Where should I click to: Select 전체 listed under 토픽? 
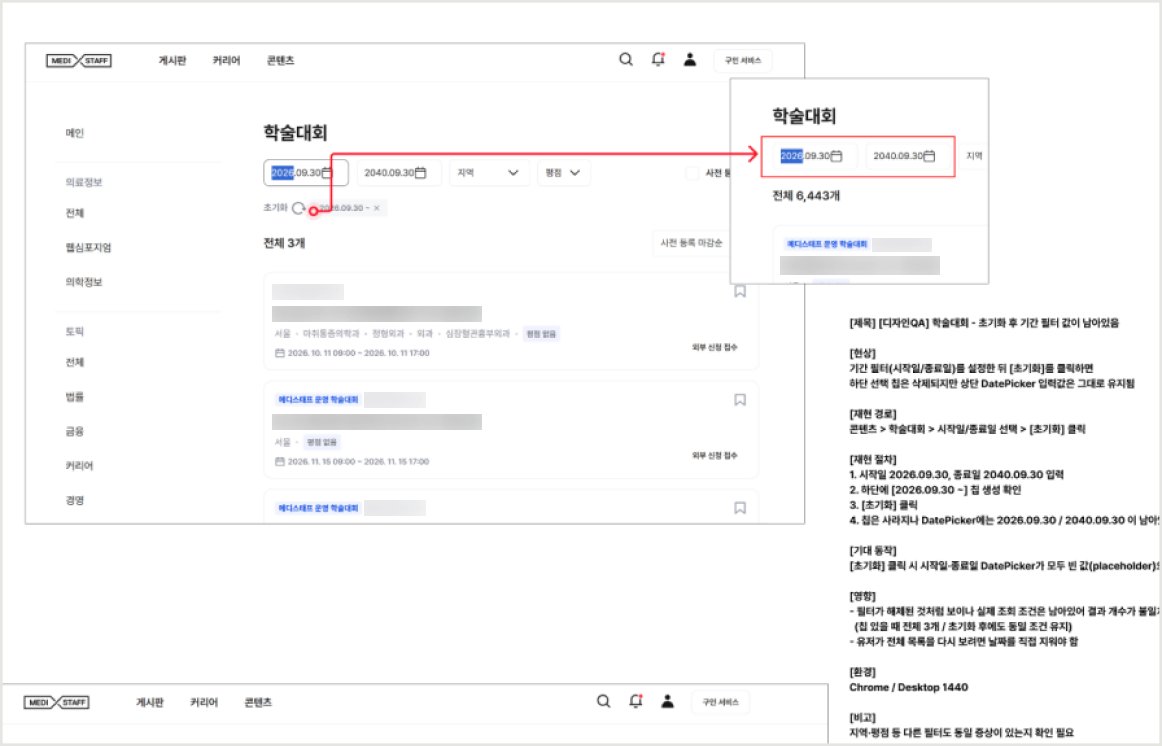point(75,362)
